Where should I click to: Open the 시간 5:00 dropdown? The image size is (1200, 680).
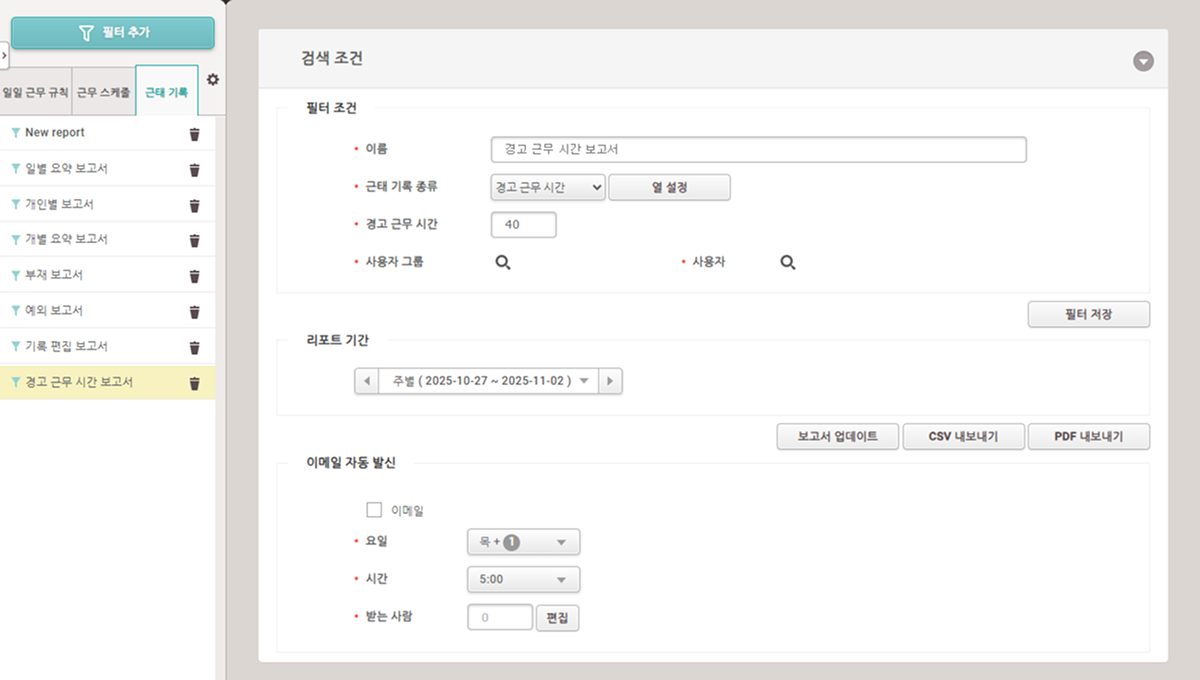pos(523,580)
